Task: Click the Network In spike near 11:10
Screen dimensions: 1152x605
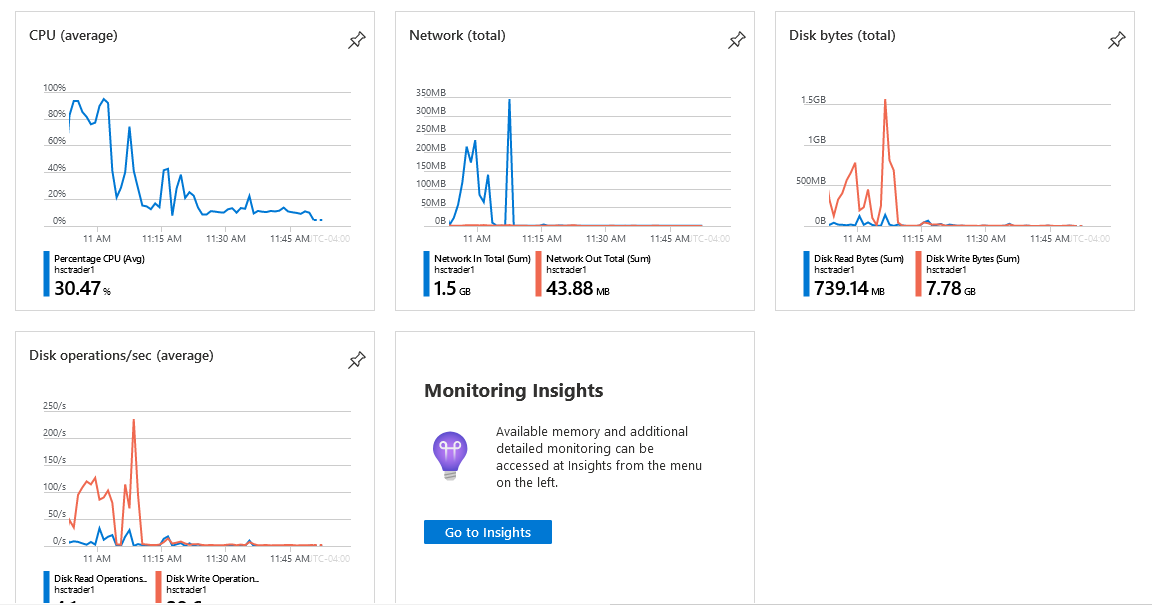Action: (509, 103)
